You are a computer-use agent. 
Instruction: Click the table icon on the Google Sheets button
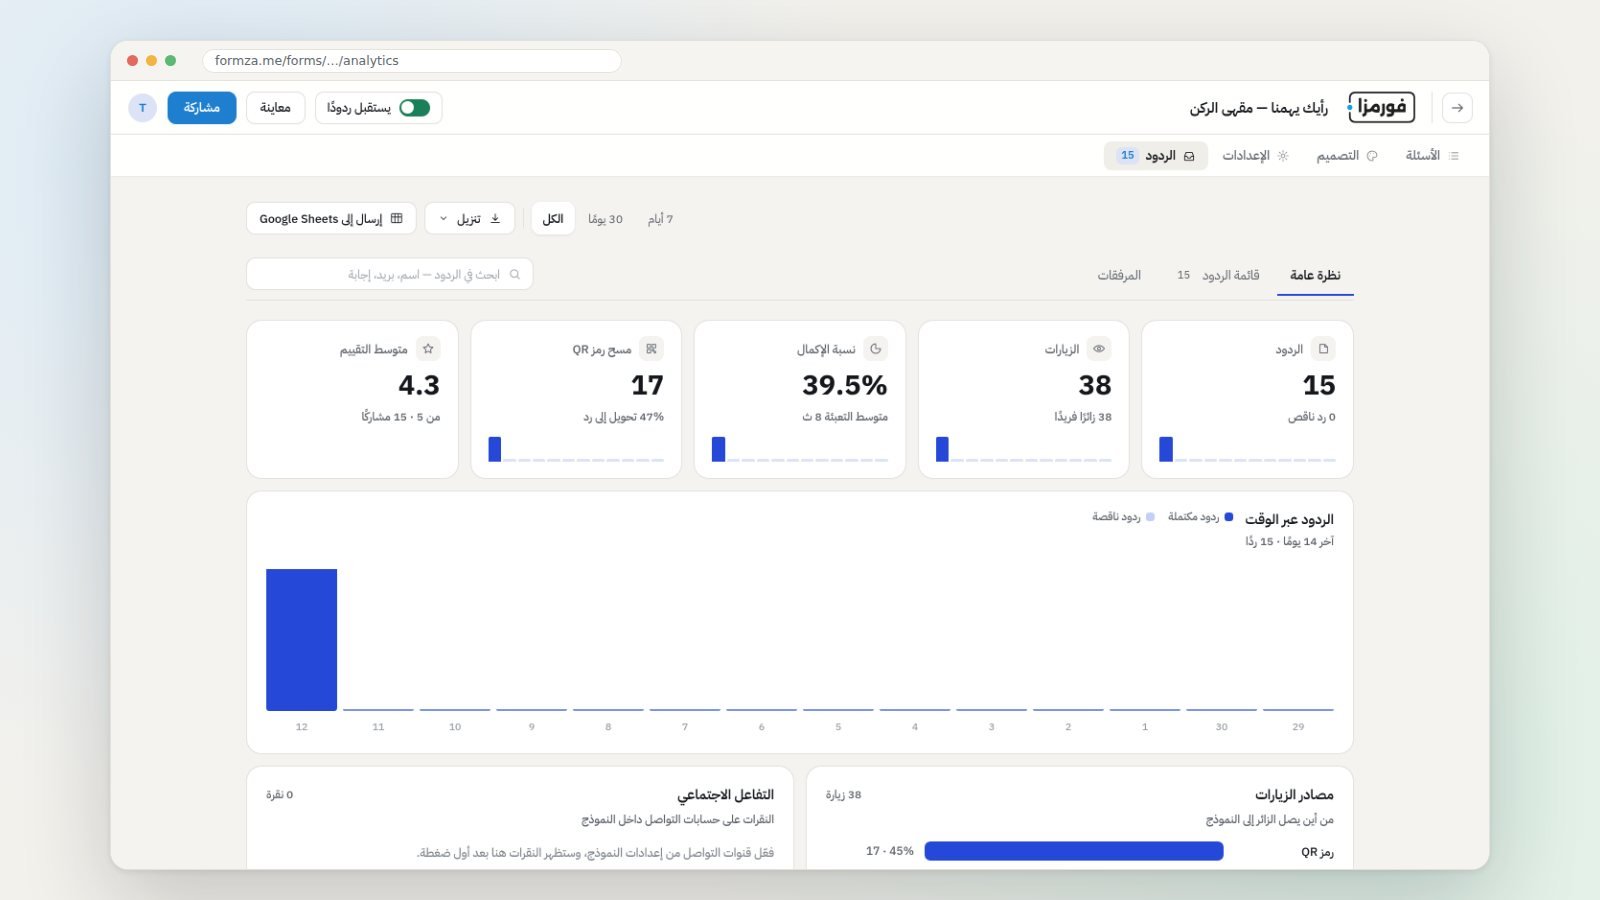[x=397, y=218]
